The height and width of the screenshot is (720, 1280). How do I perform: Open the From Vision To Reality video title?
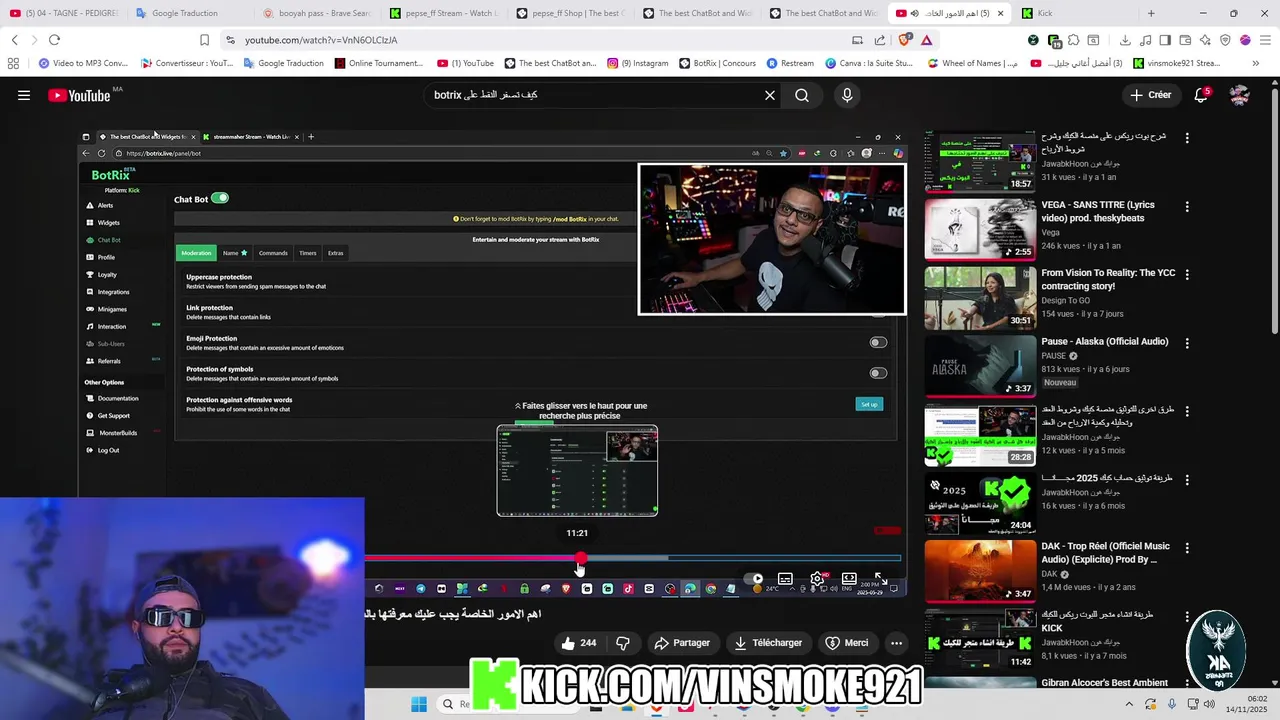point(1108,279)
